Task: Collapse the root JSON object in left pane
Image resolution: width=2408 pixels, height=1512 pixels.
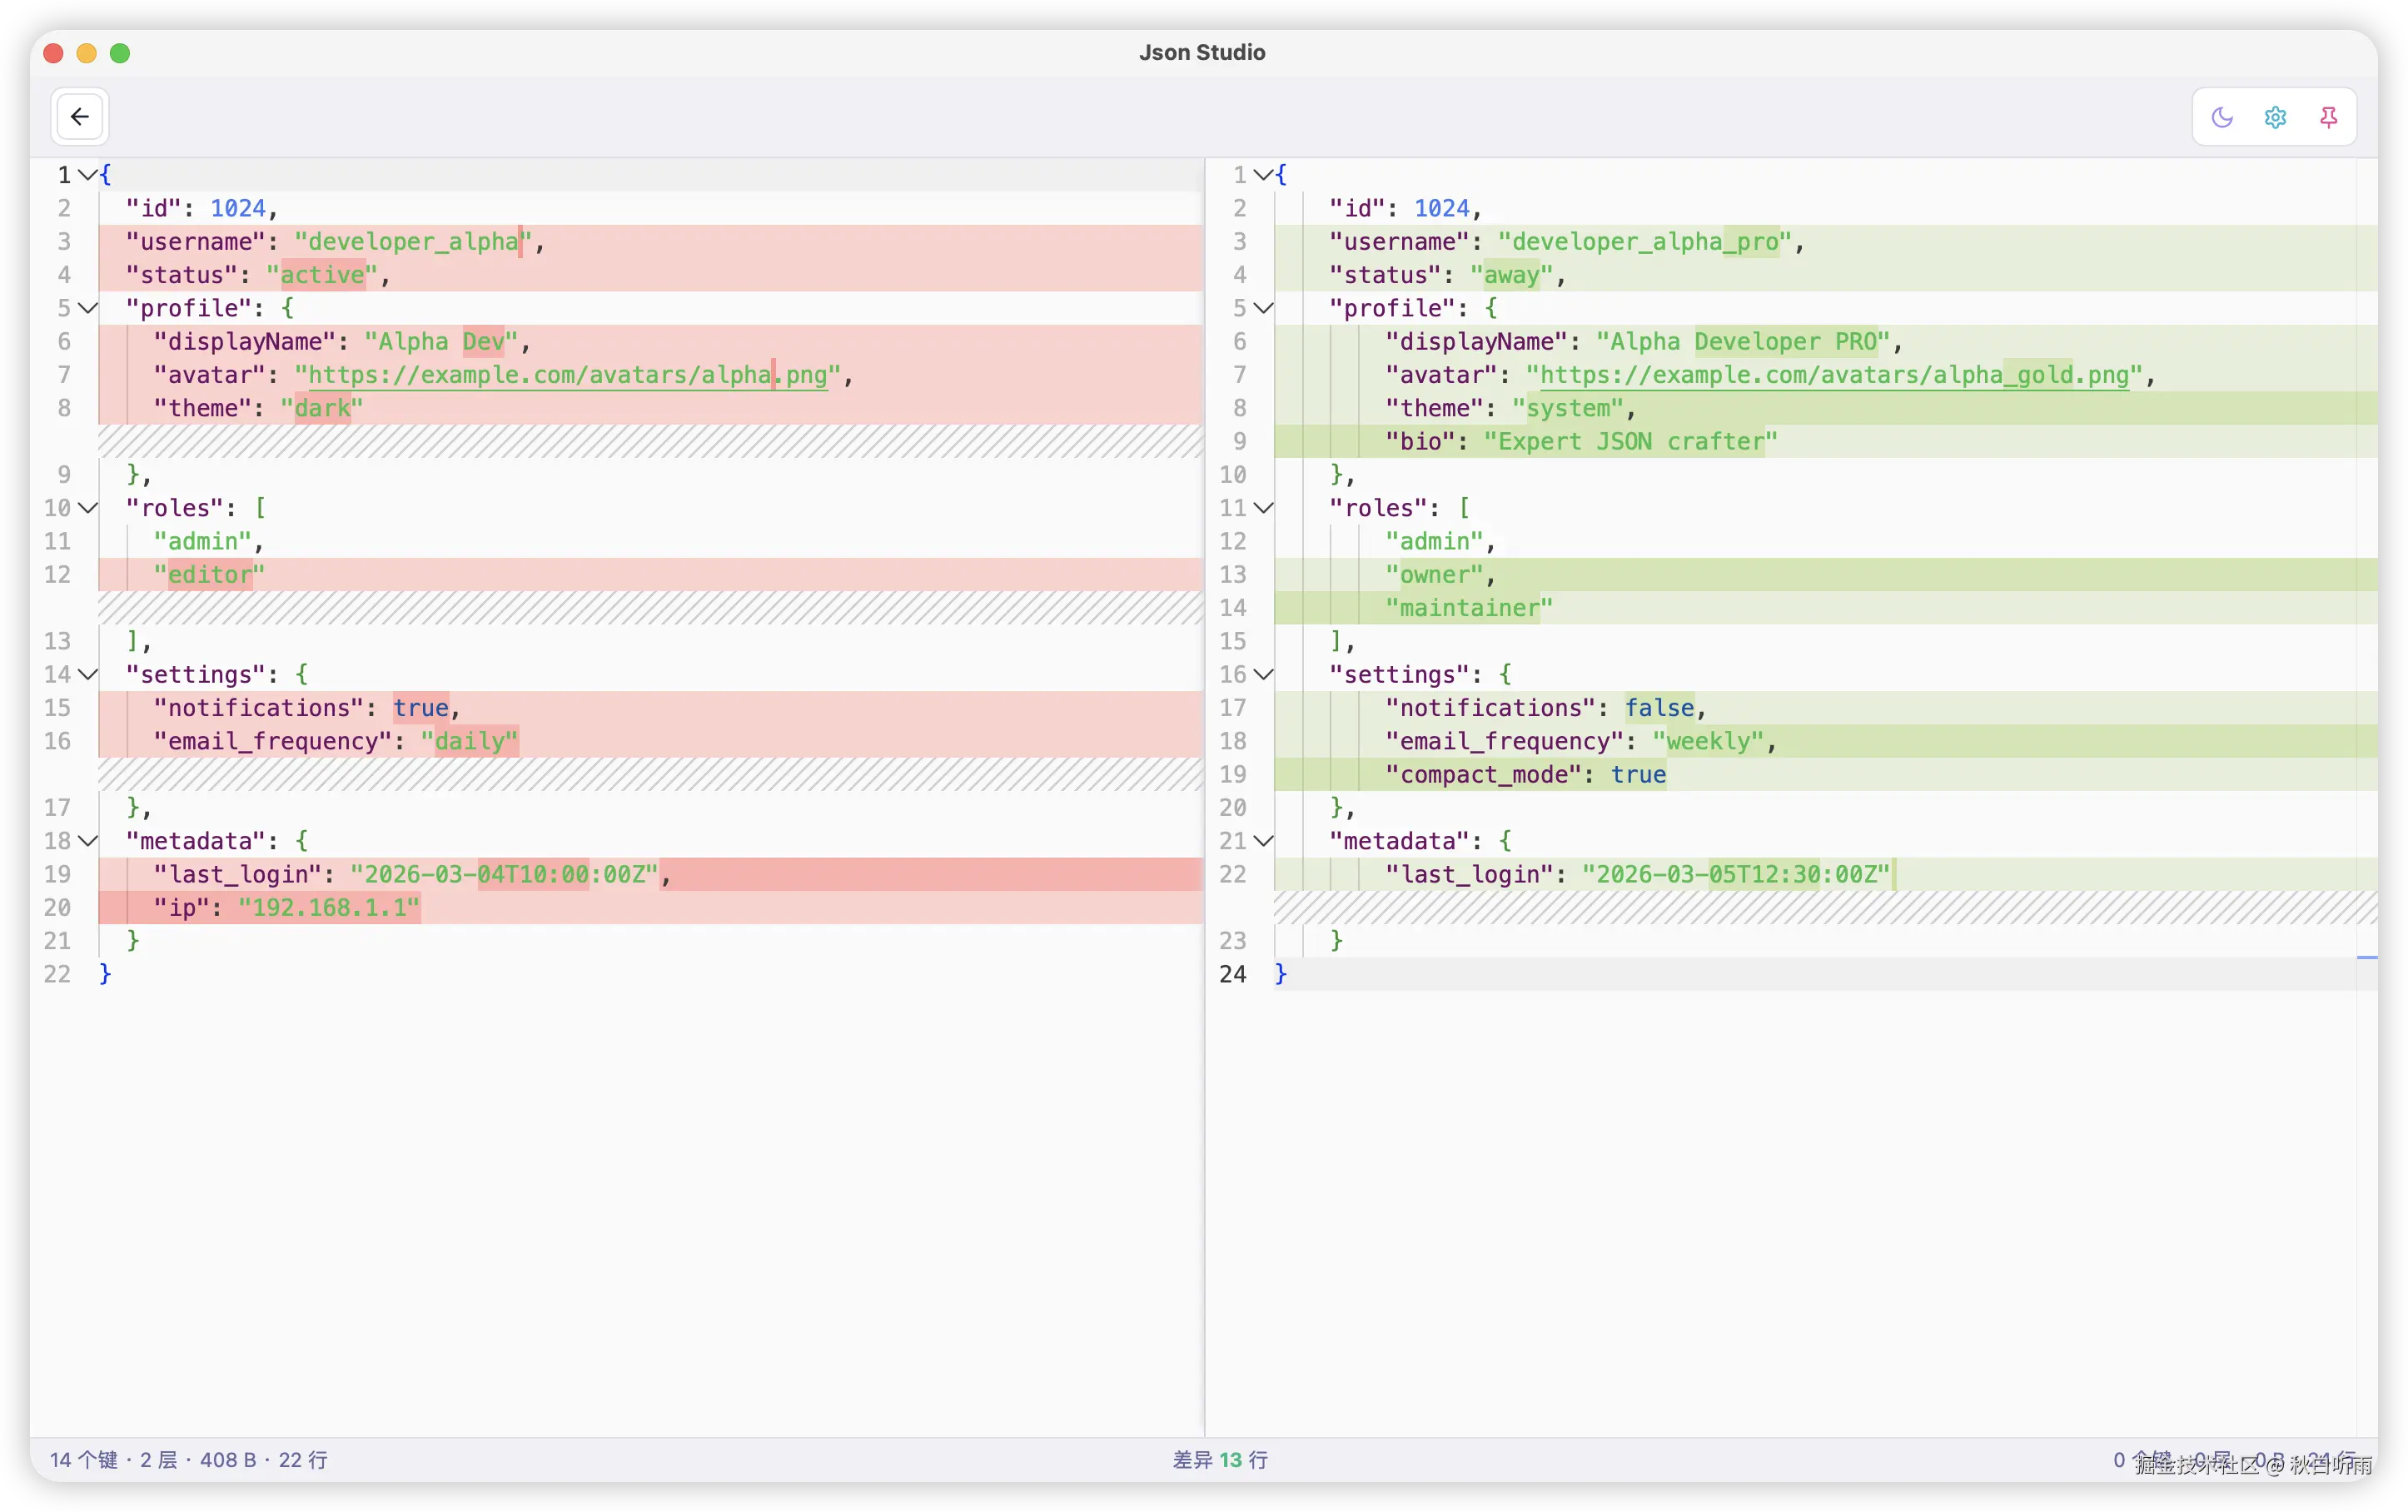Action: pyautogui.click(x=87, y=174)
